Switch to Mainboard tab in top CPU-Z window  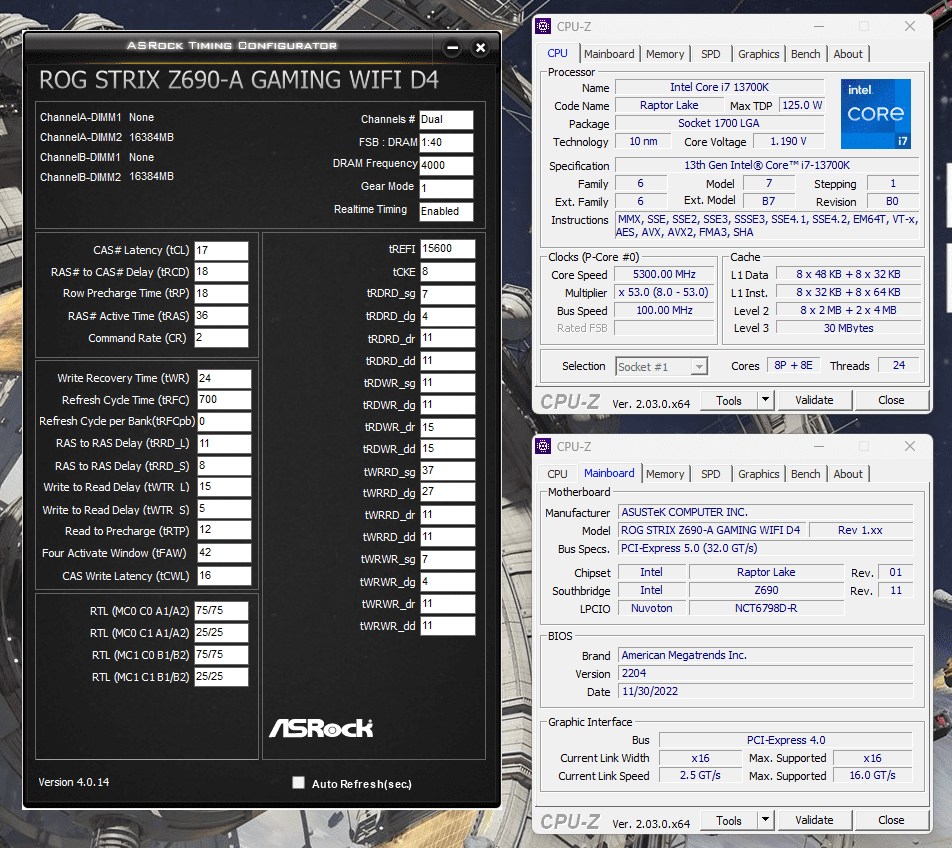click(609, 53)
